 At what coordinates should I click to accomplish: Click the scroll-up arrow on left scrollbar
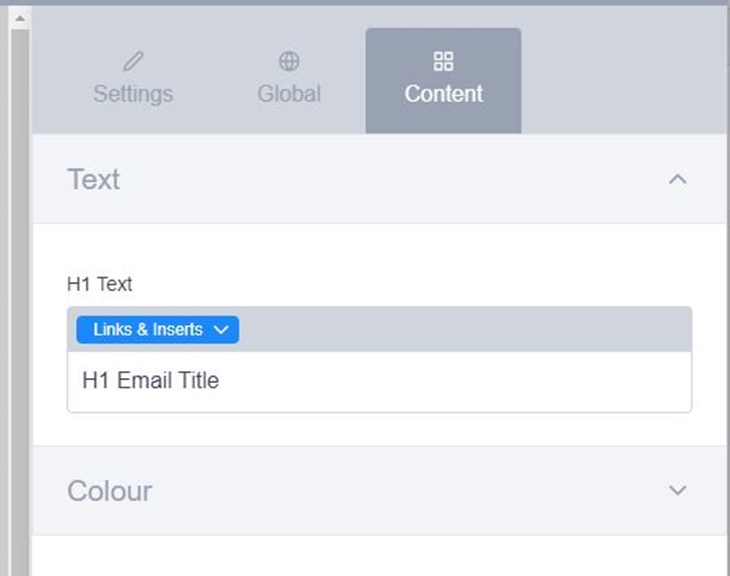[19, 18]
